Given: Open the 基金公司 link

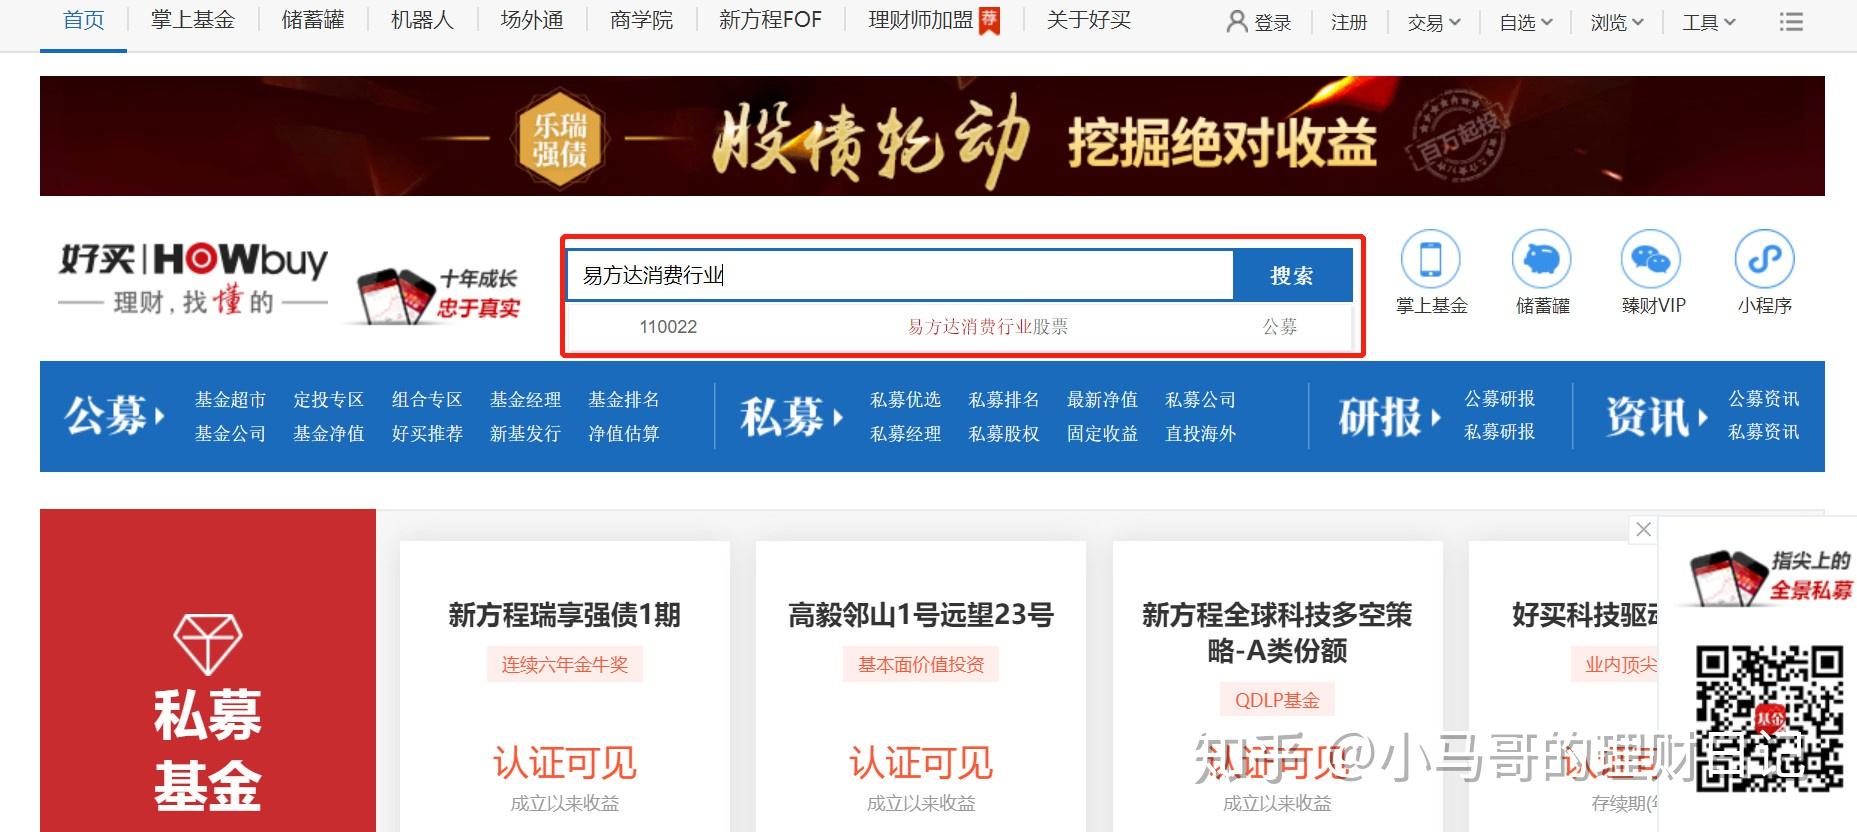Looking at the screenshot, I should pyautogui.click(x=230, y=434).
